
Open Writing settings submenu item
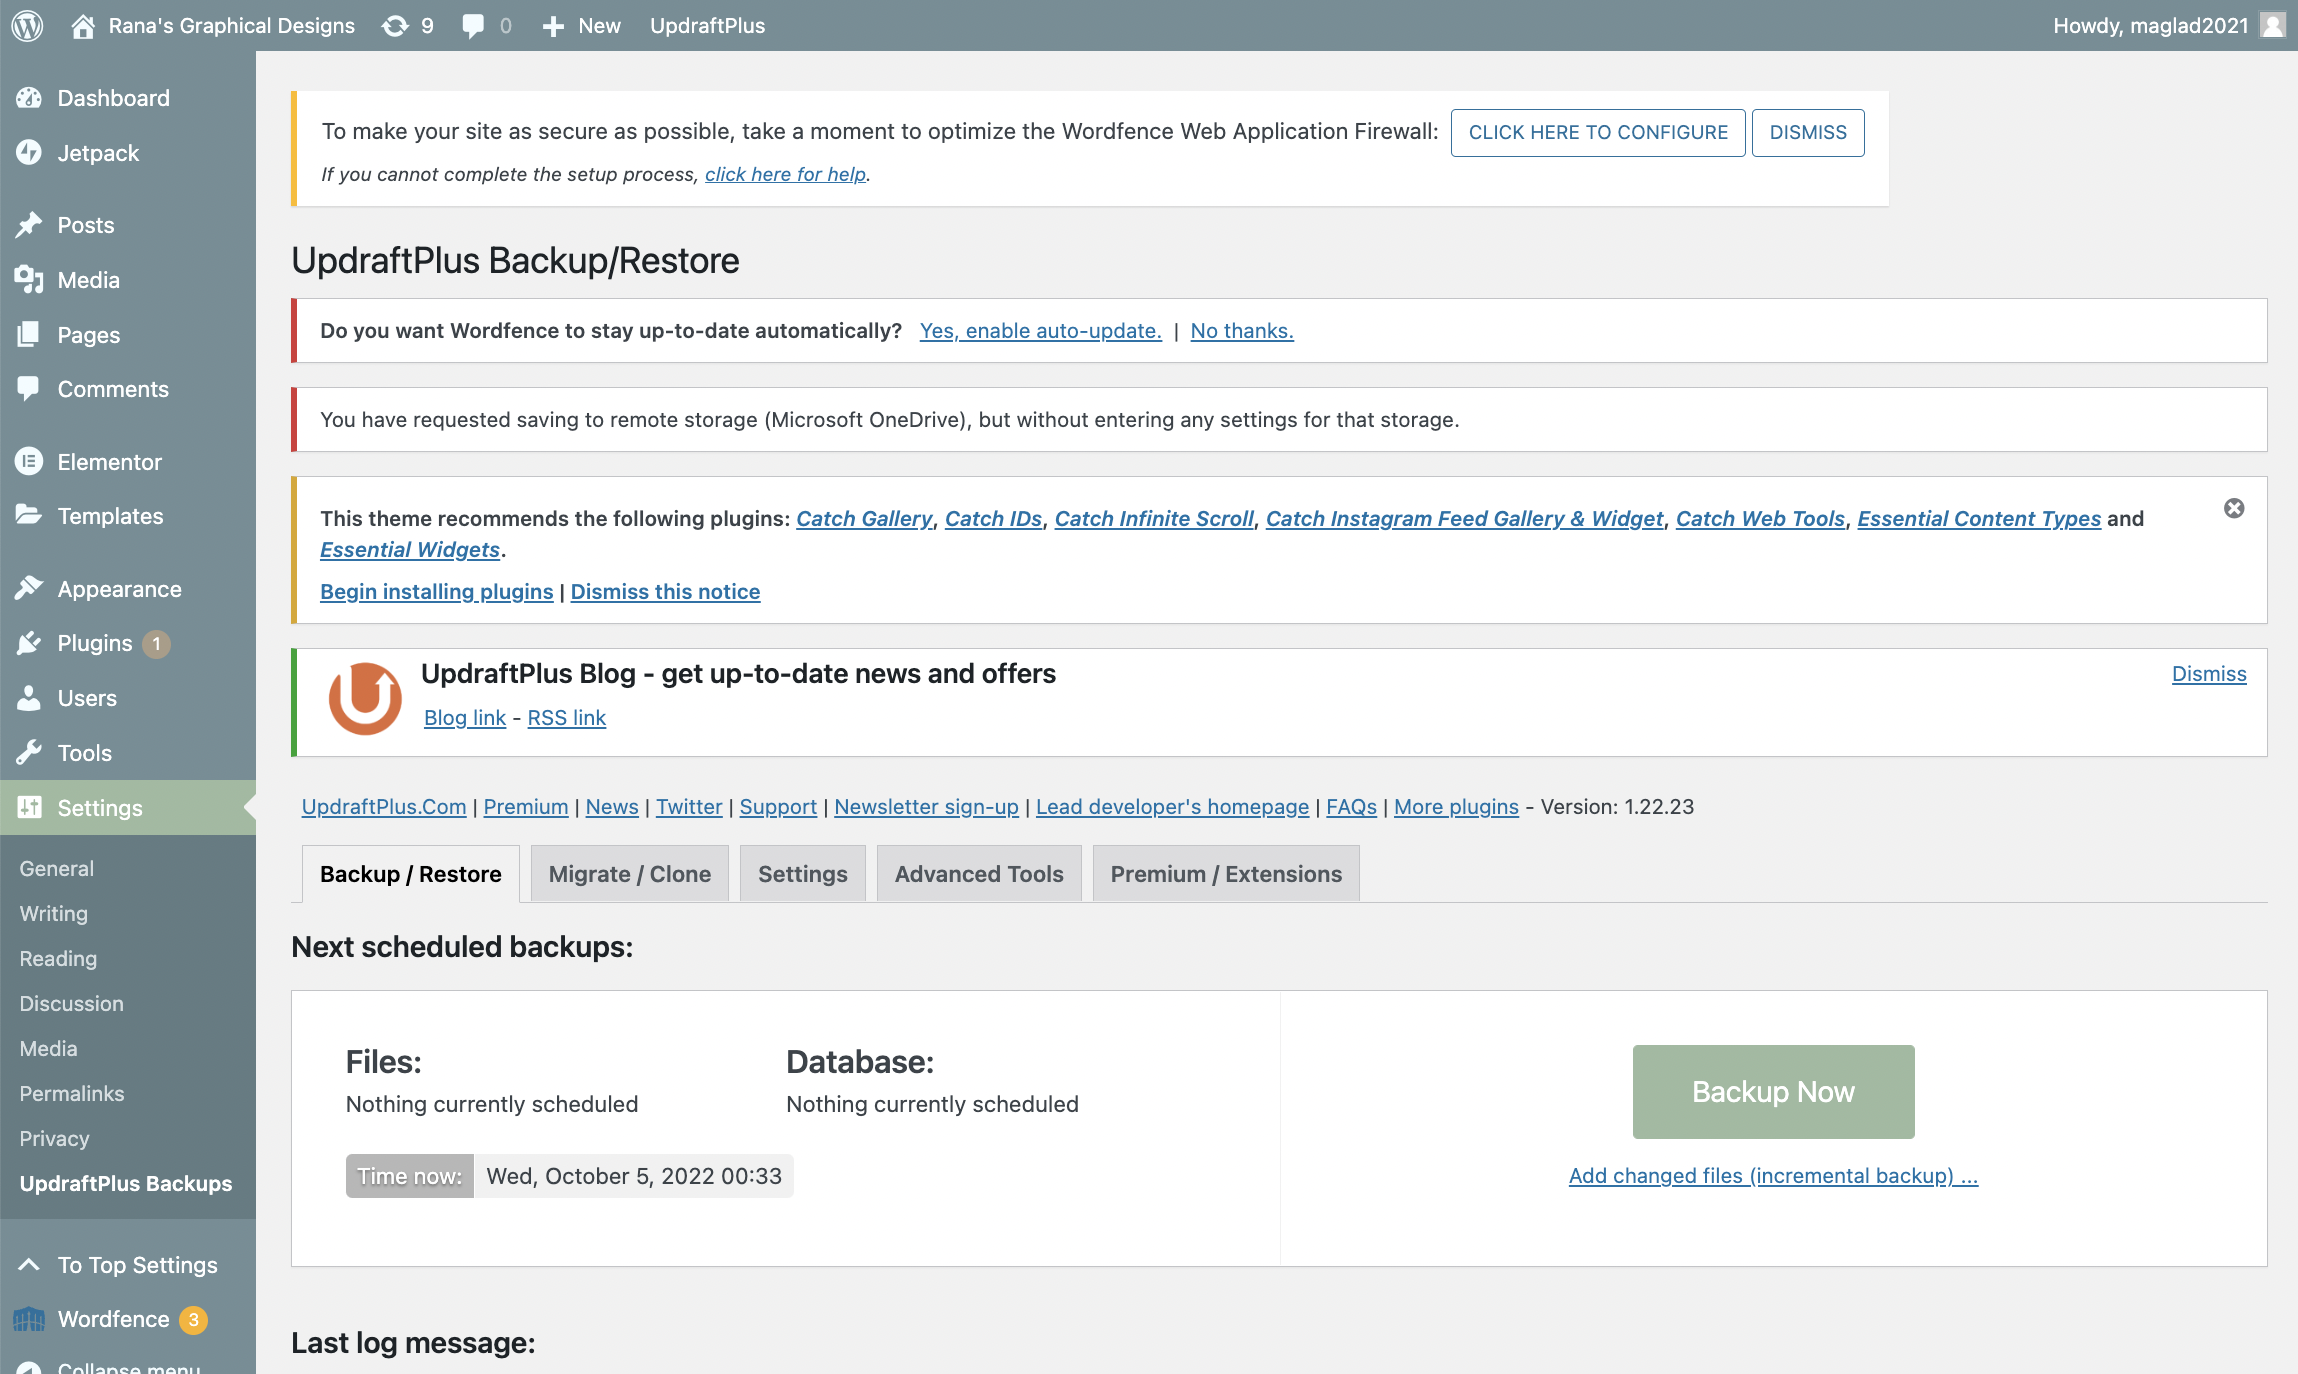(x=54, y=914)
